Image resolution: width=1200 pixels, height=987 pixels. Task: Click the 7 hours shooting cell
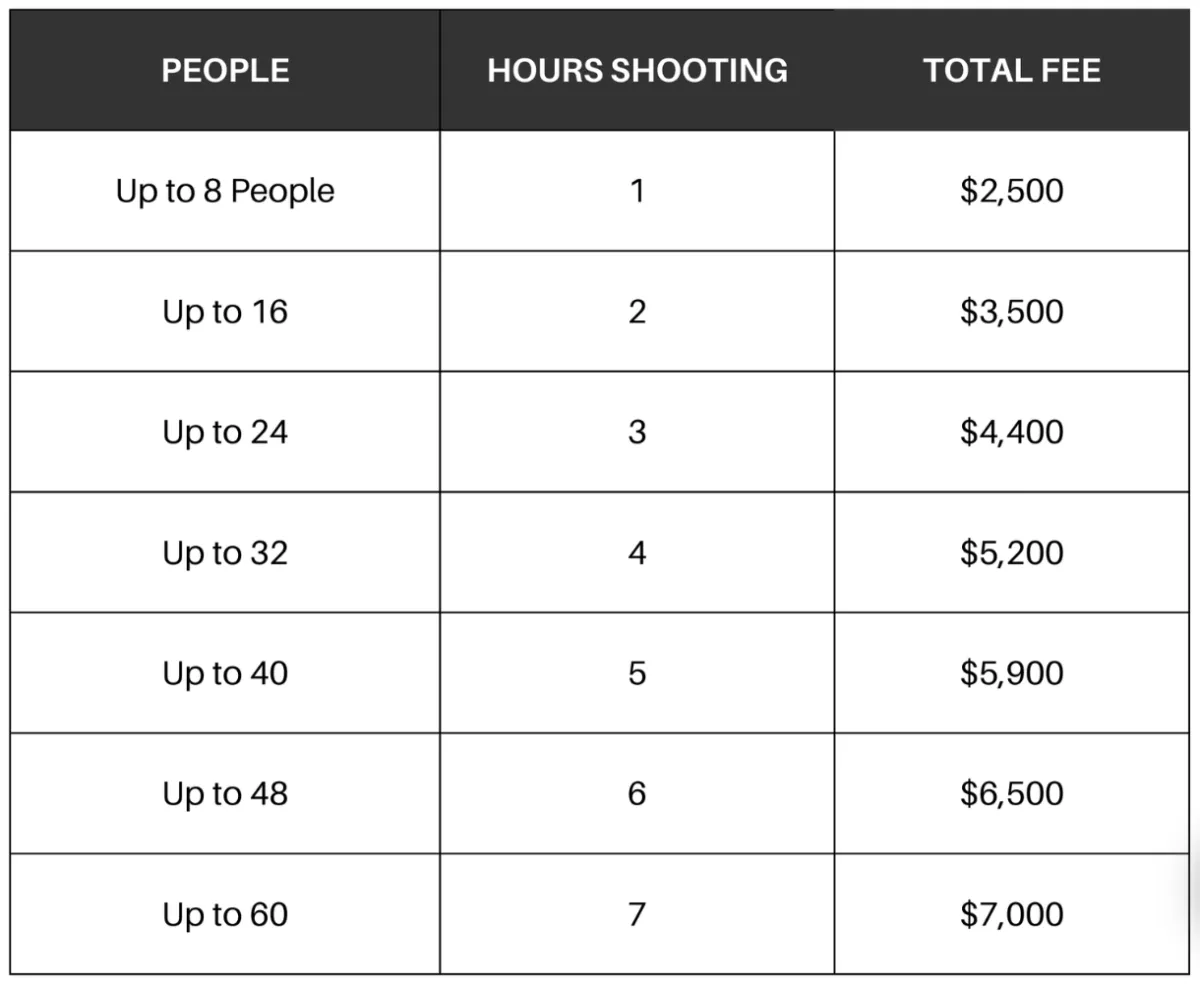point(637,914)
